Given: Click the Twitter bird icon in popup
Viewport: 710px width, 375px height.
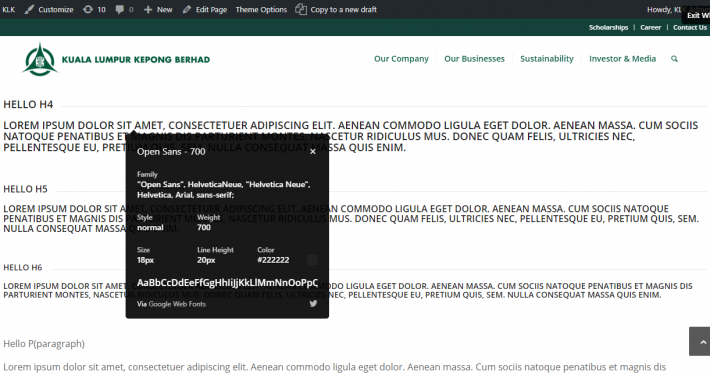Looking at the screenshot, I should pyautogui.click(x=313, y=304).
